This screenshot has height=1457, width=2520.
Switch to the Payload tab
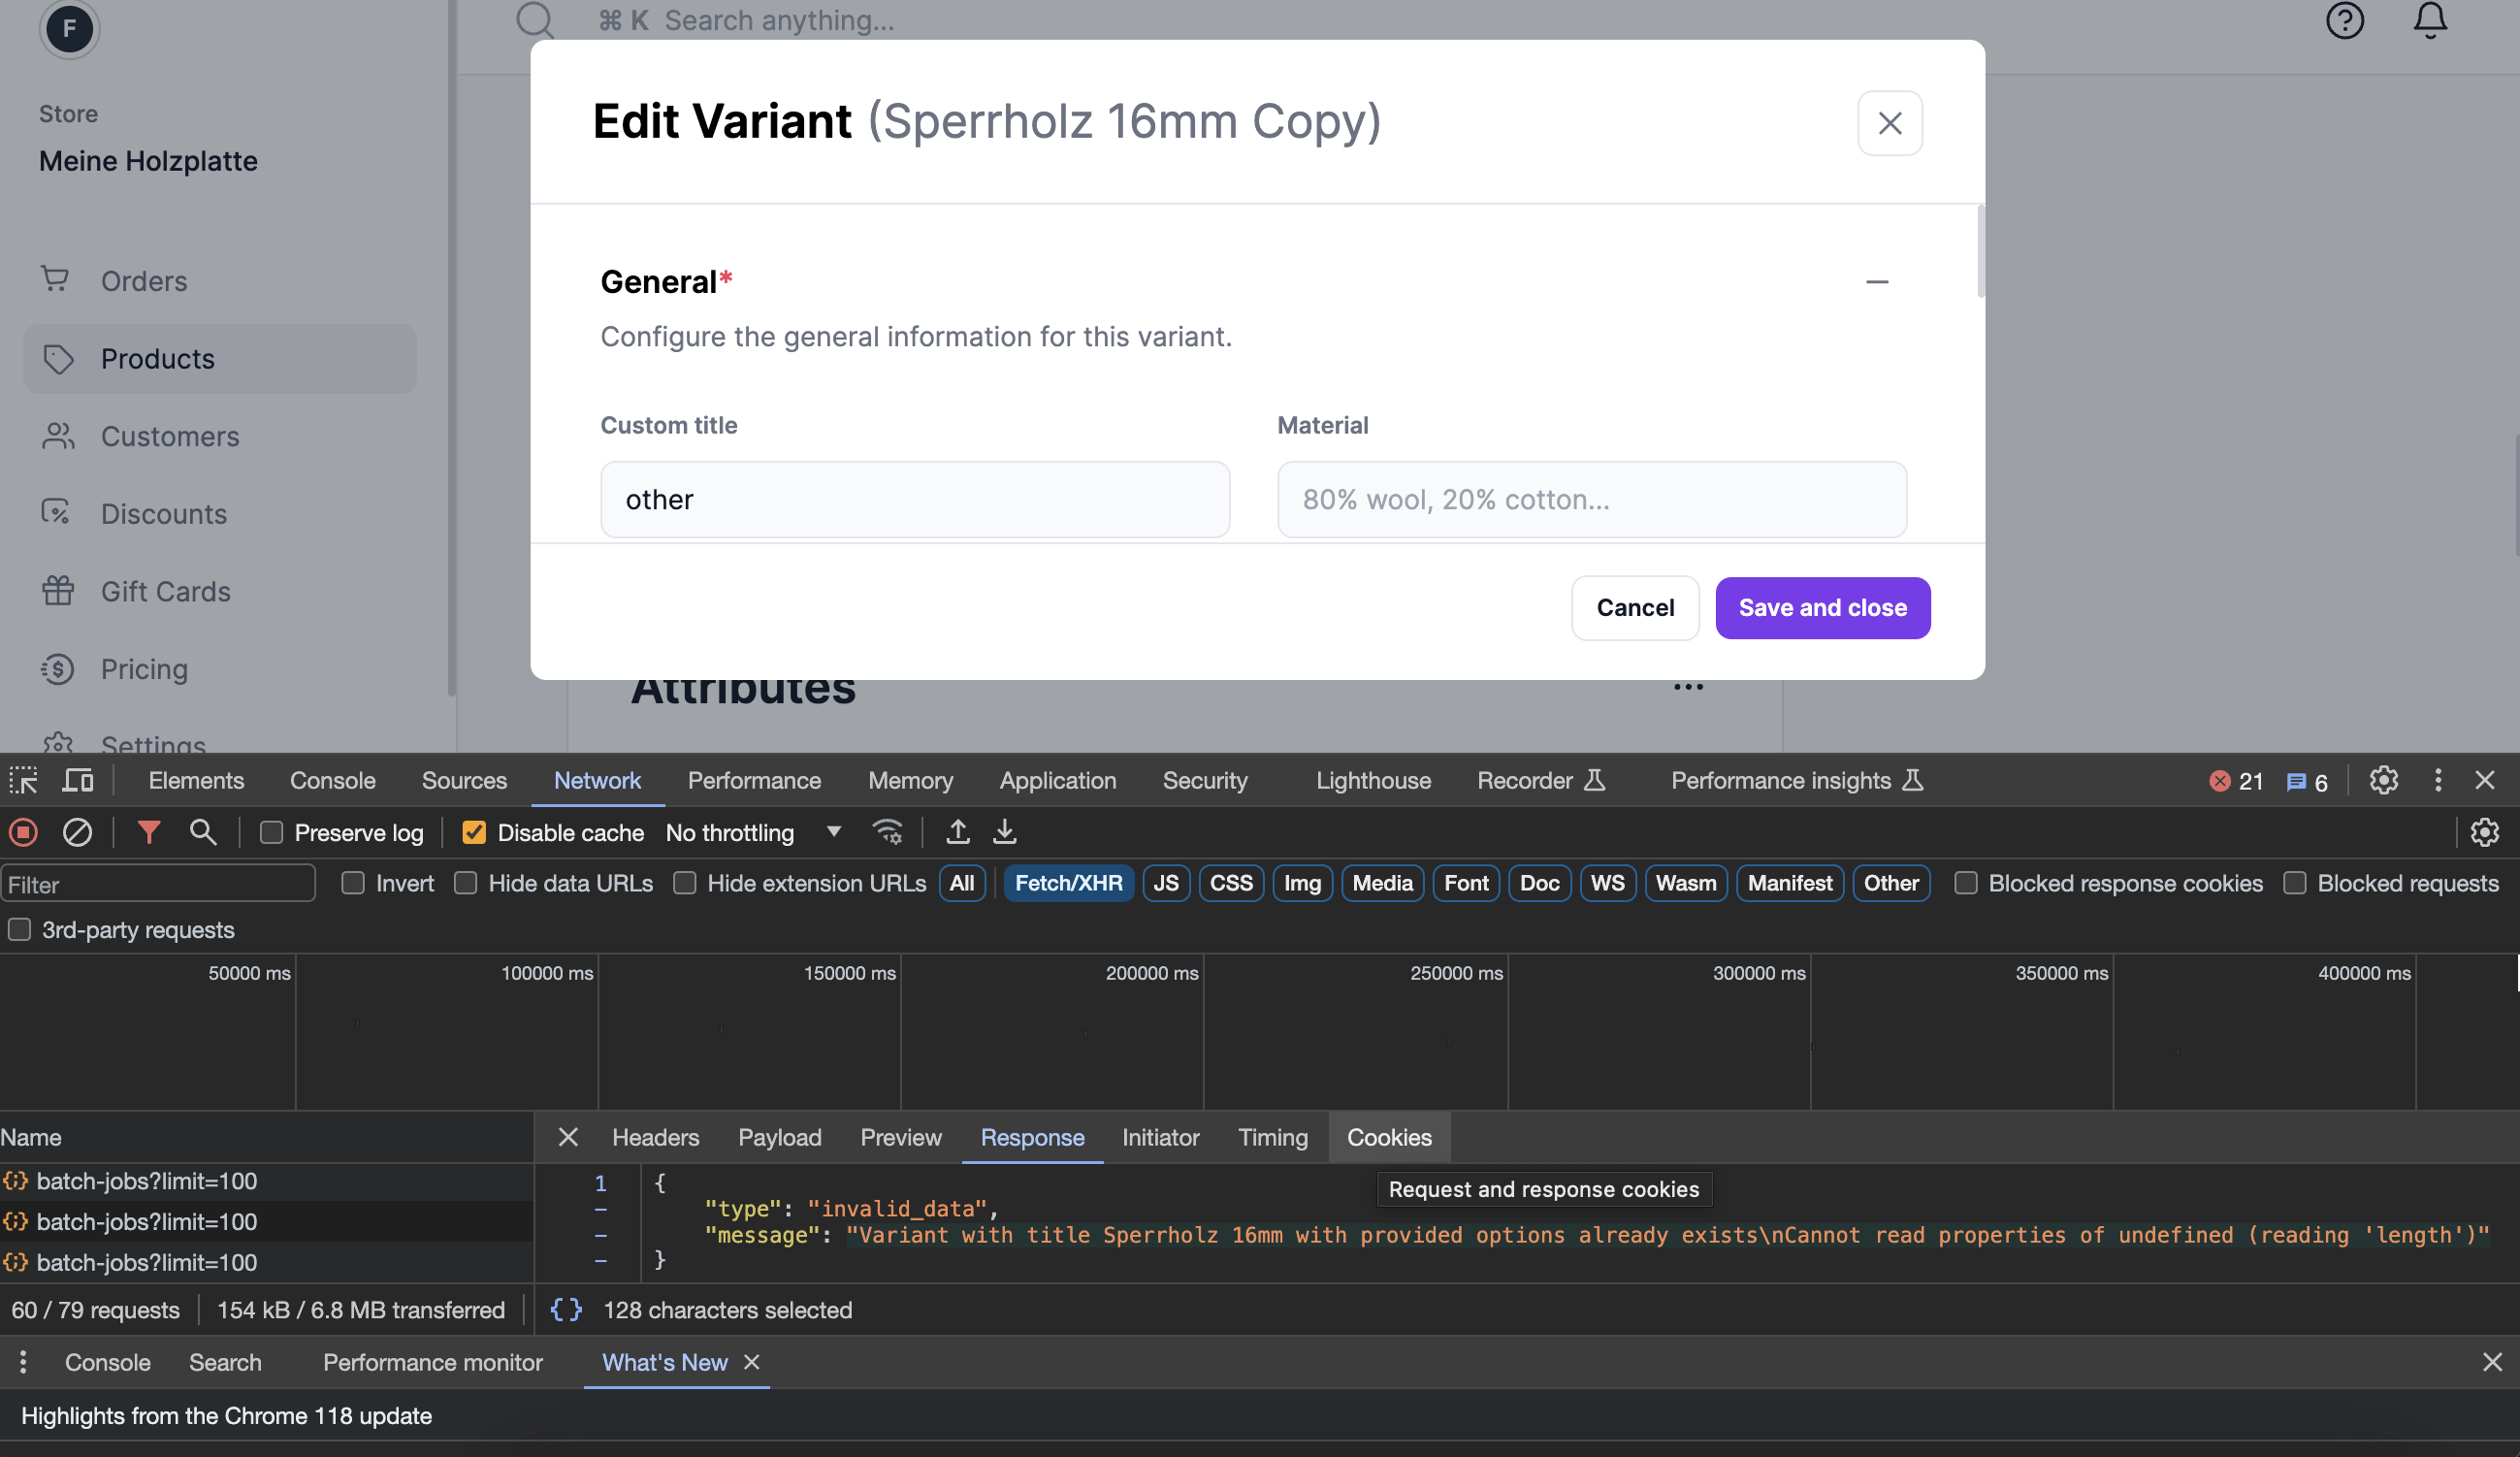(779, 1137)
